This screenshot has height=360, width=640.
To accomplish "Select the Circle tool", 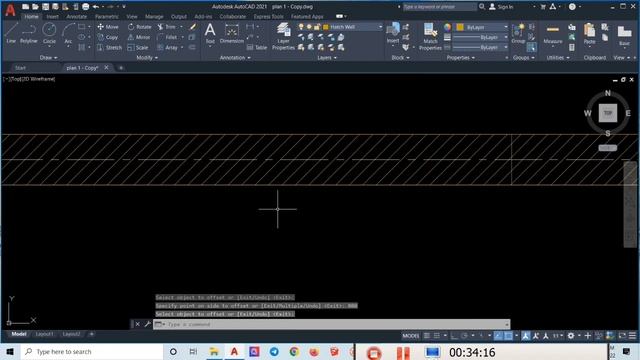I will [49, 33].
